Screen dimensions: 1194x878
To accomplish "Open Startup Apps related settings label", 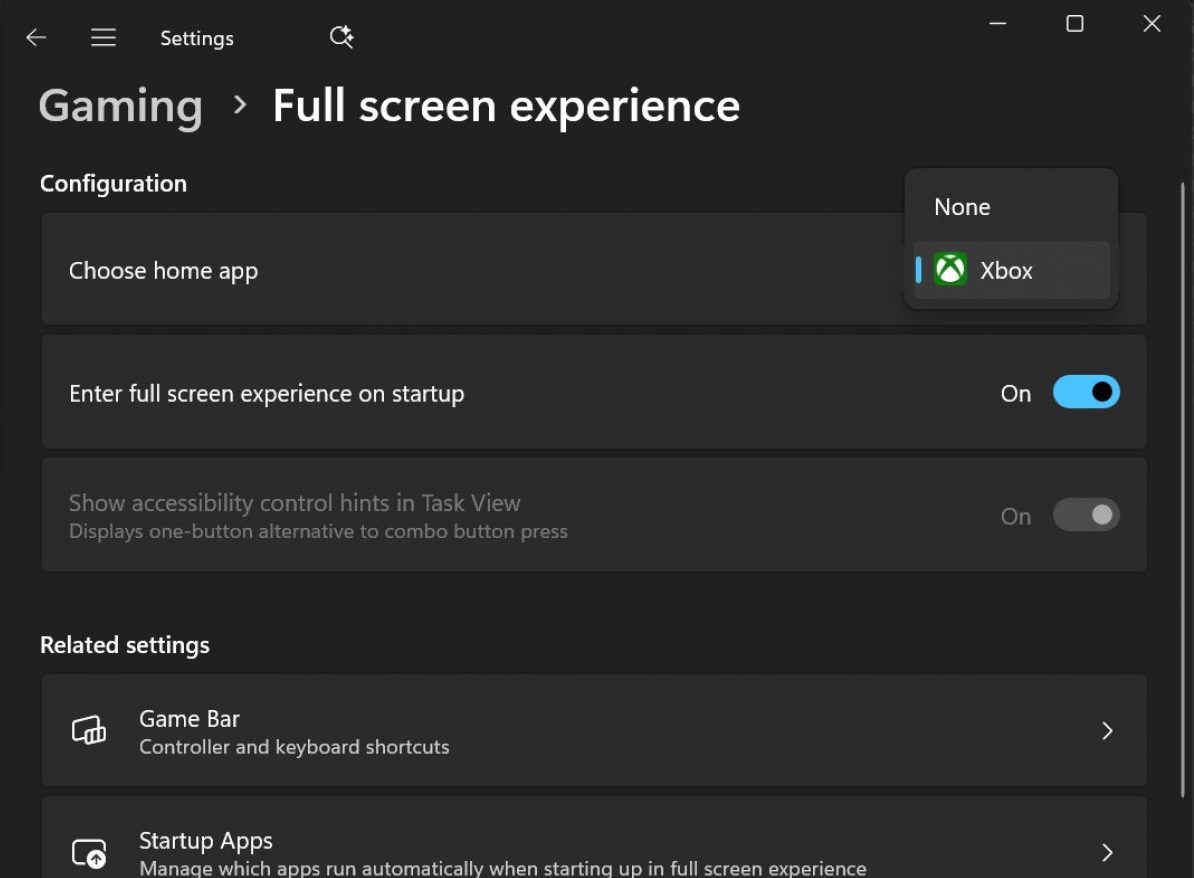I will tap(206, 841).
